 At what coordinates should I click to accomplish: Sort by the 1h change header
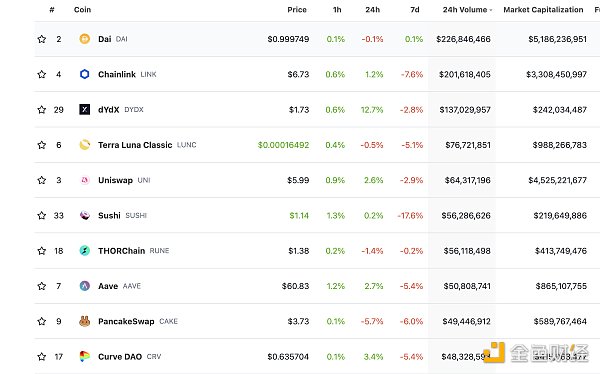(337, 10)
